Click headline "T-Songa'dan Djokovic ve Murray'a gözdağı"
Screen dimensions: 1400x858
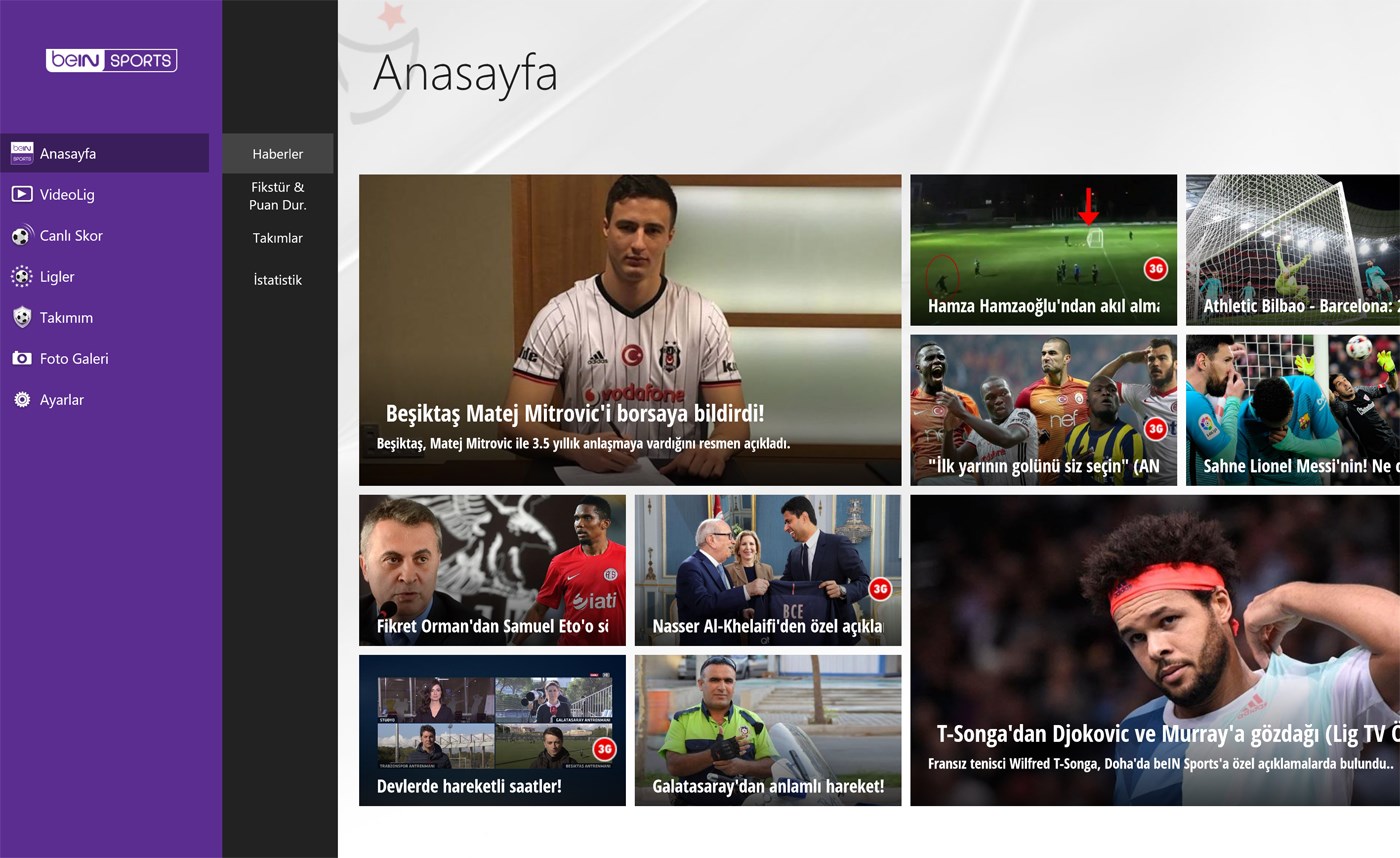click(1167, 734)
